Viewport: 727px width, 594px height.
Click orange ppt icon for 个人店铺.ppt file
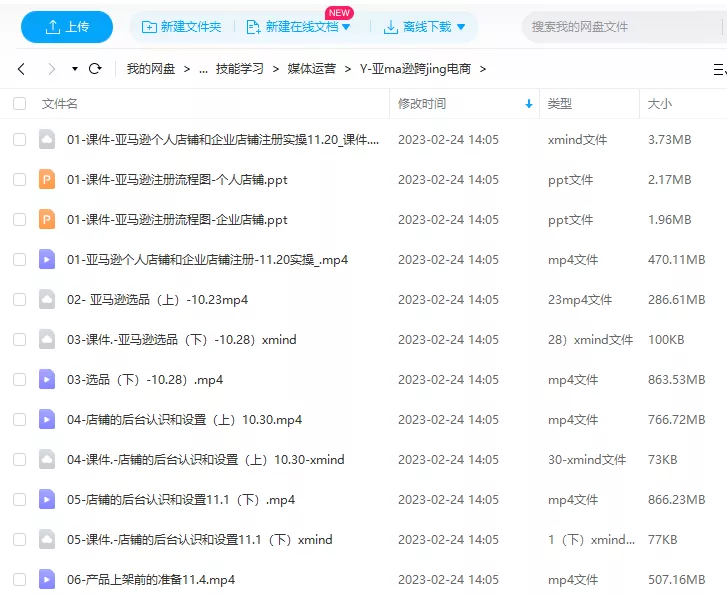46,180
